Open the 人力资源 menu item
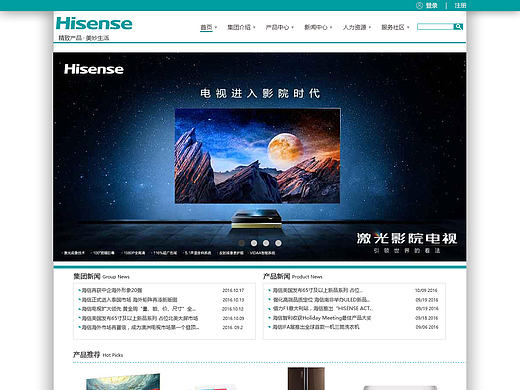This screenshot has height=390, width=520. pos(355,27)
